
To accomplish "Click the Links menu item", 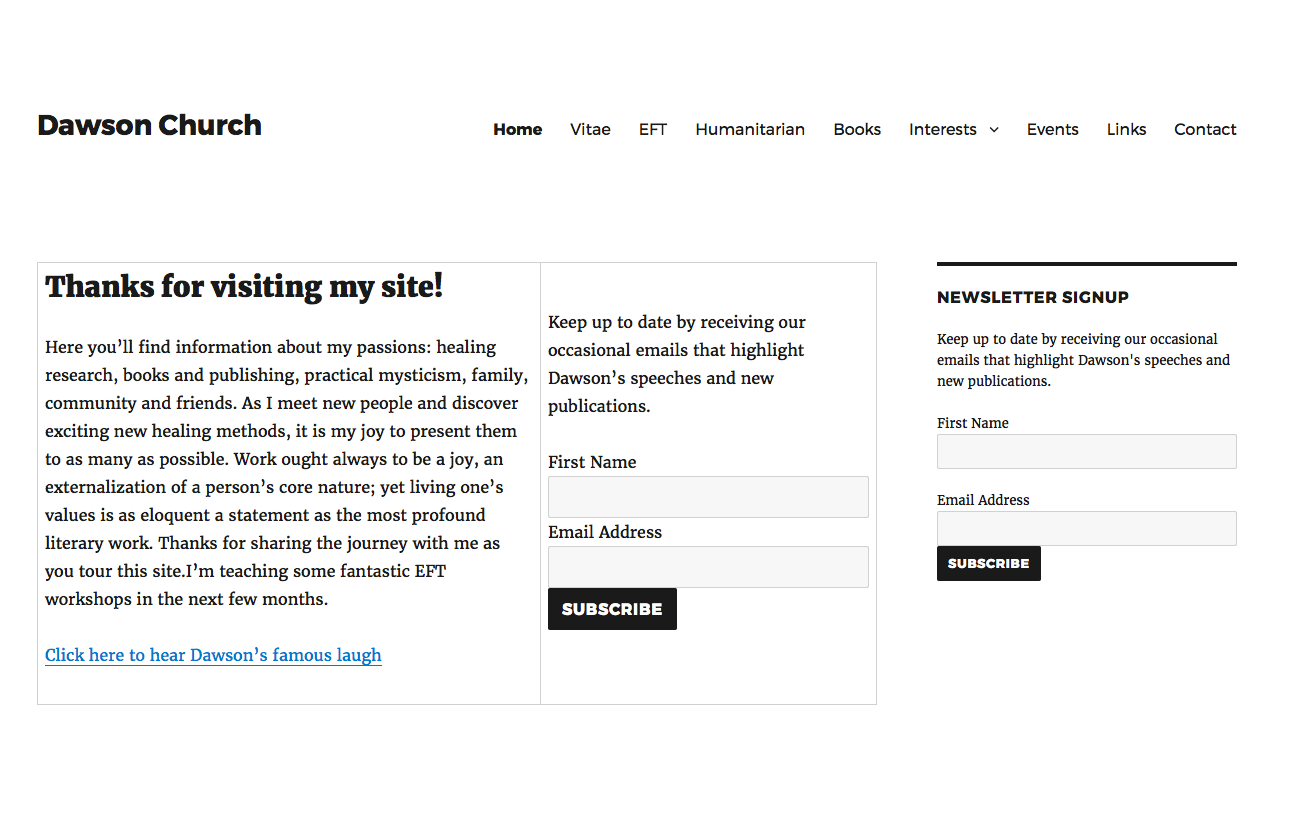I will [1126, 130].
